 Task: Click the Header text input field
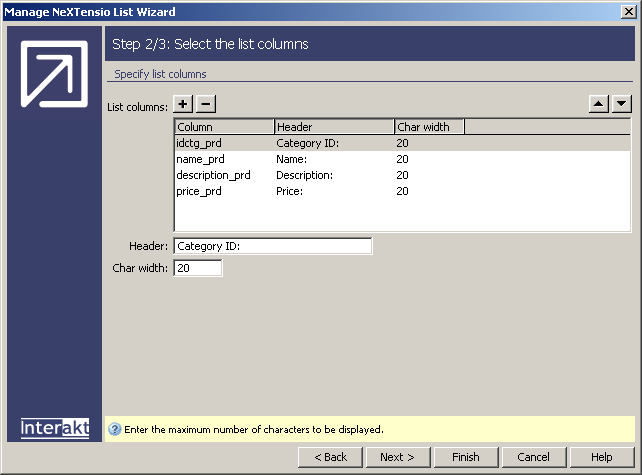click(x=272, y=246)
